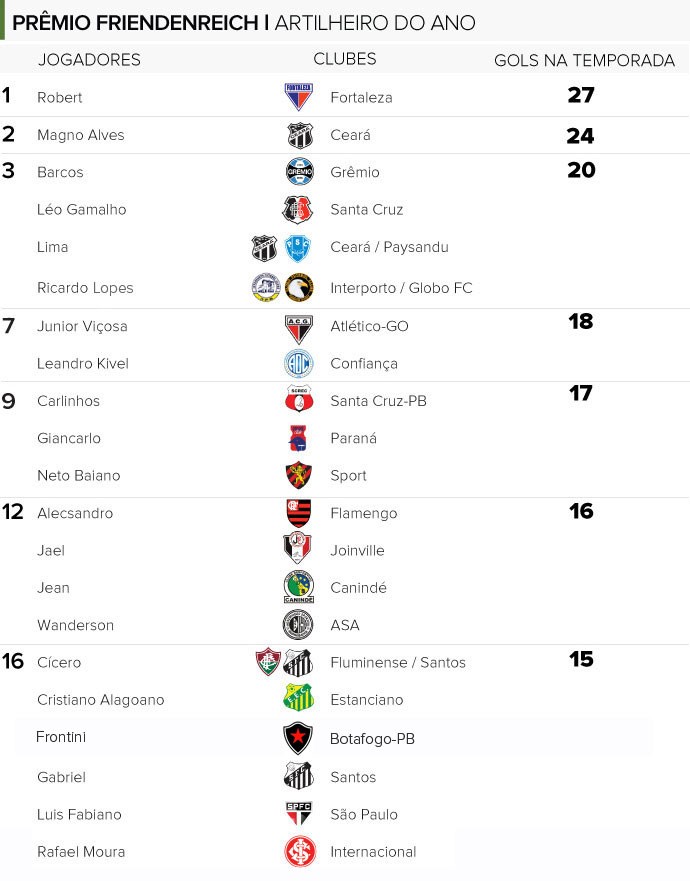
Task: Select the player name Robert
Action: (60, 97)
